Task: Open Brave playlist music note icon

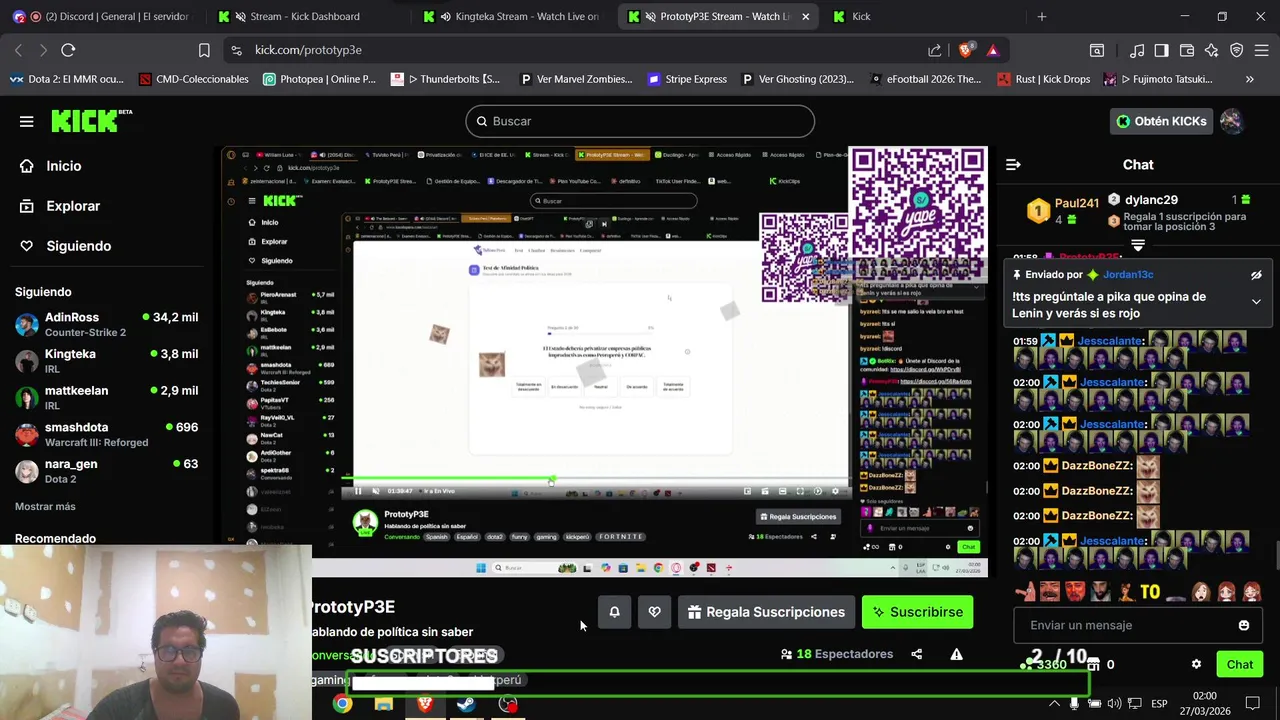Action: (x=1137, y=50)
